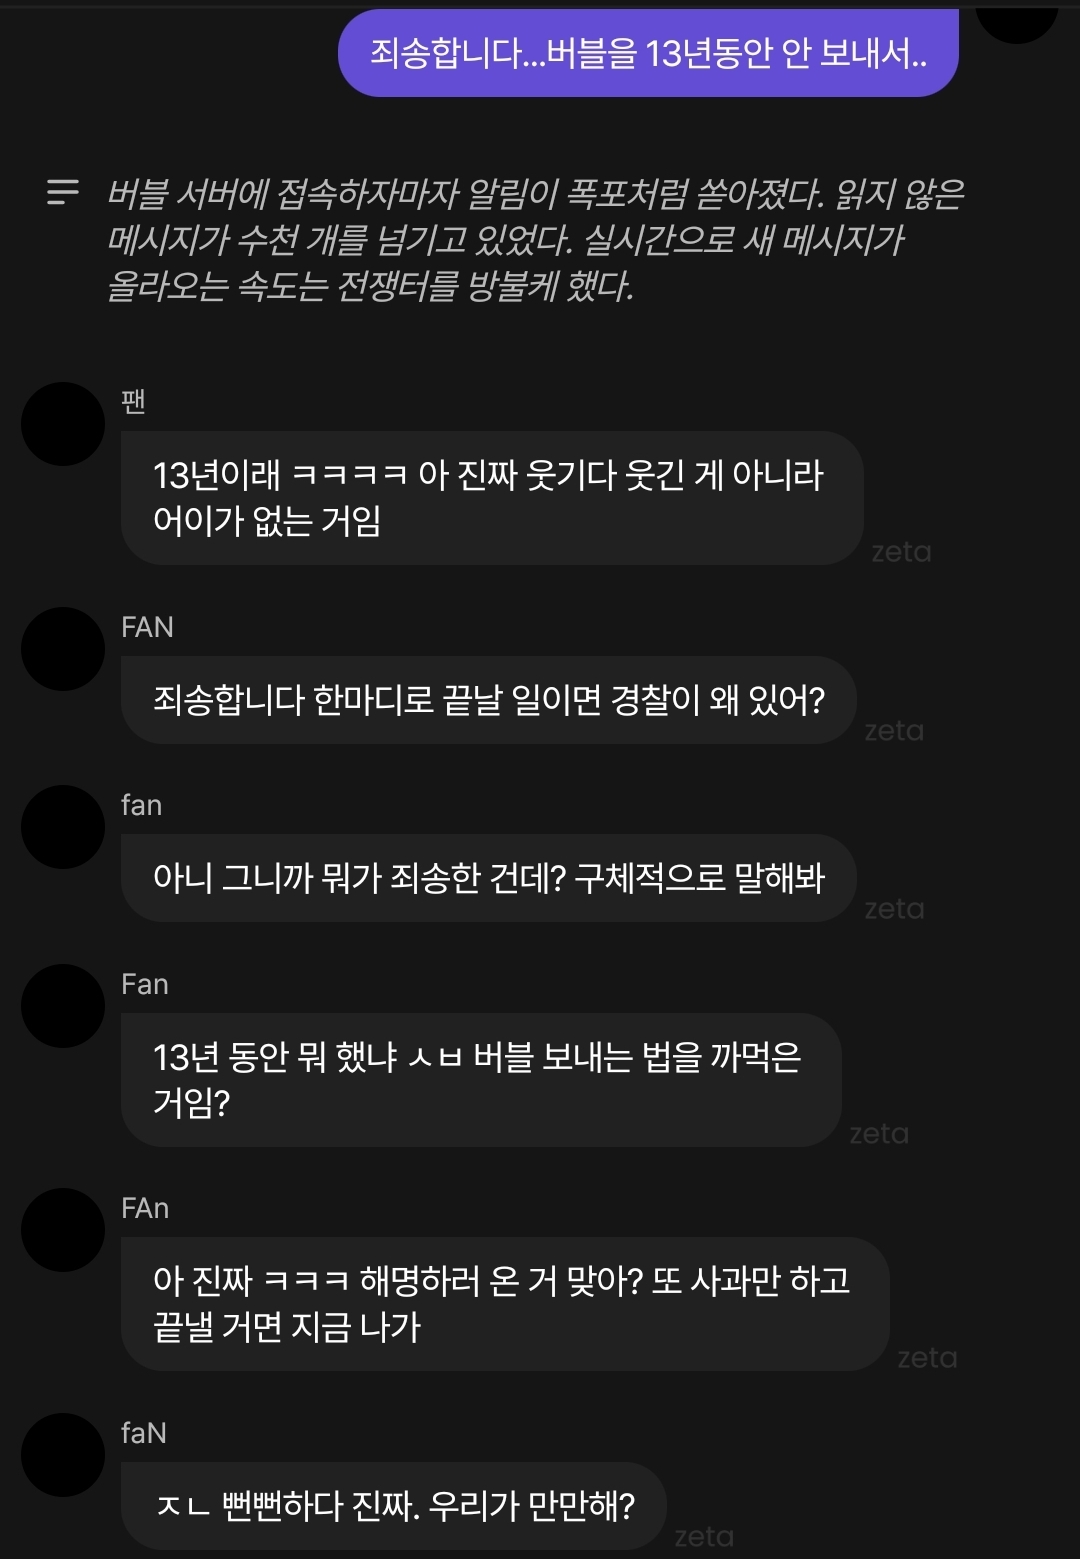
Task: Click the zeta watermark beside the 13년이래 message
Action: 901,552
